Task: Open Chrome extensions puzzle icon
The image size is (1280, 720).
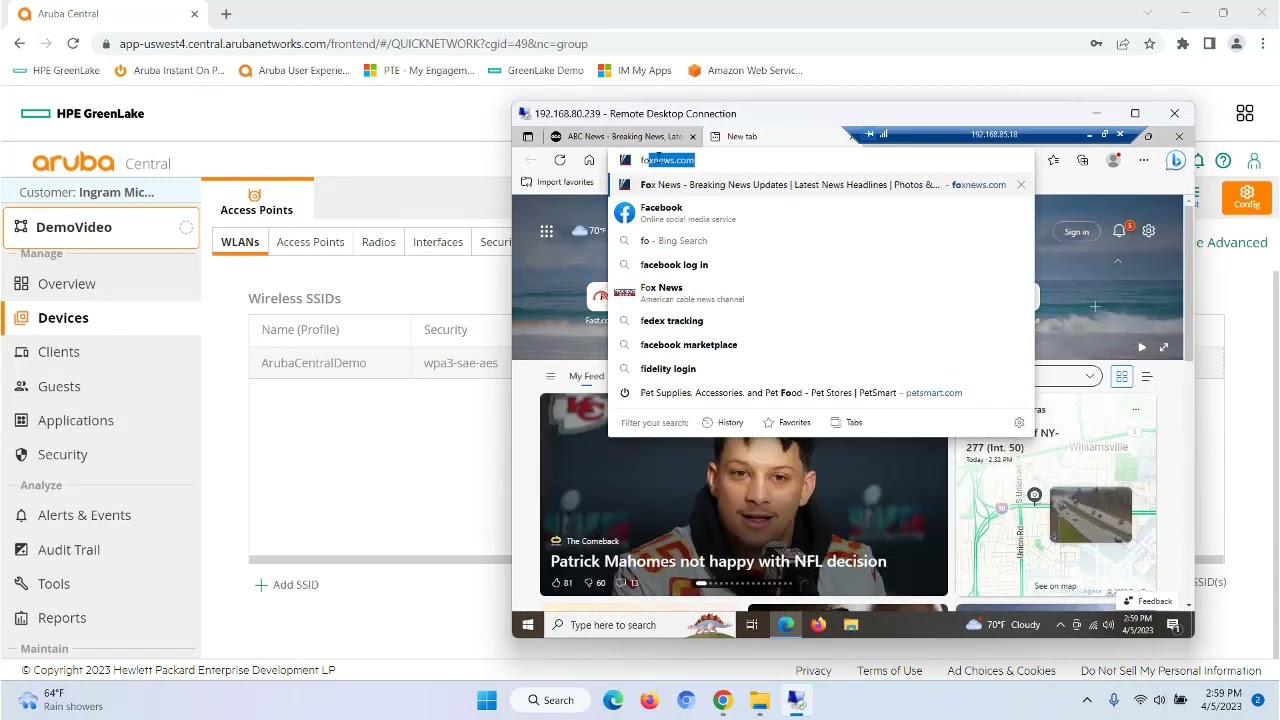Action: [1183, 44]
